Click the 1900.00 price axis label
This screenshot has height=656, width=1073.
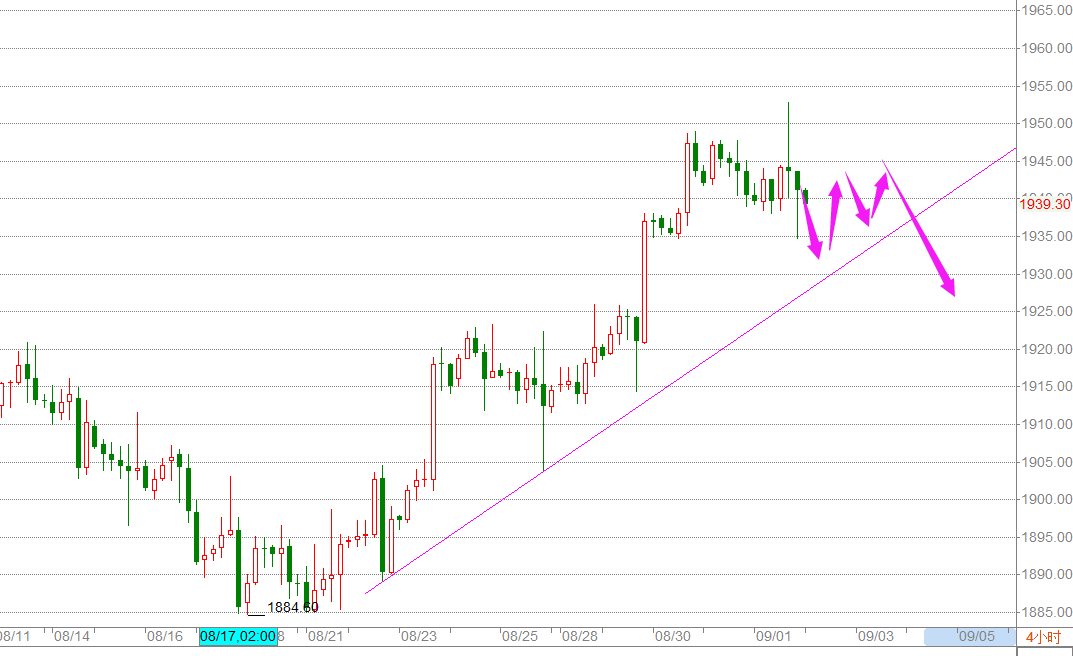[1046, 499]
